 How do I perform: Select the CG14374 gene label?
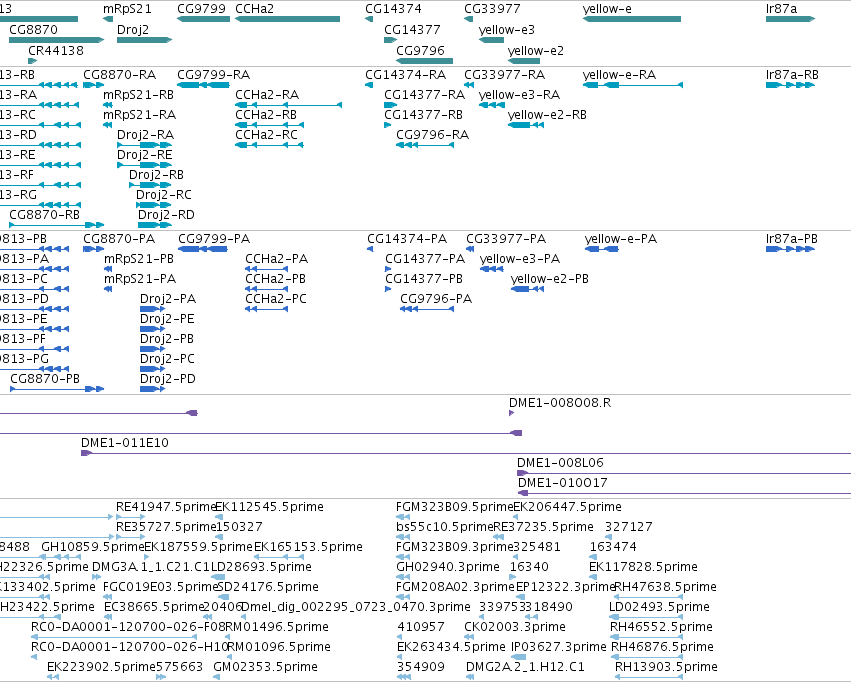coord(393,9)
